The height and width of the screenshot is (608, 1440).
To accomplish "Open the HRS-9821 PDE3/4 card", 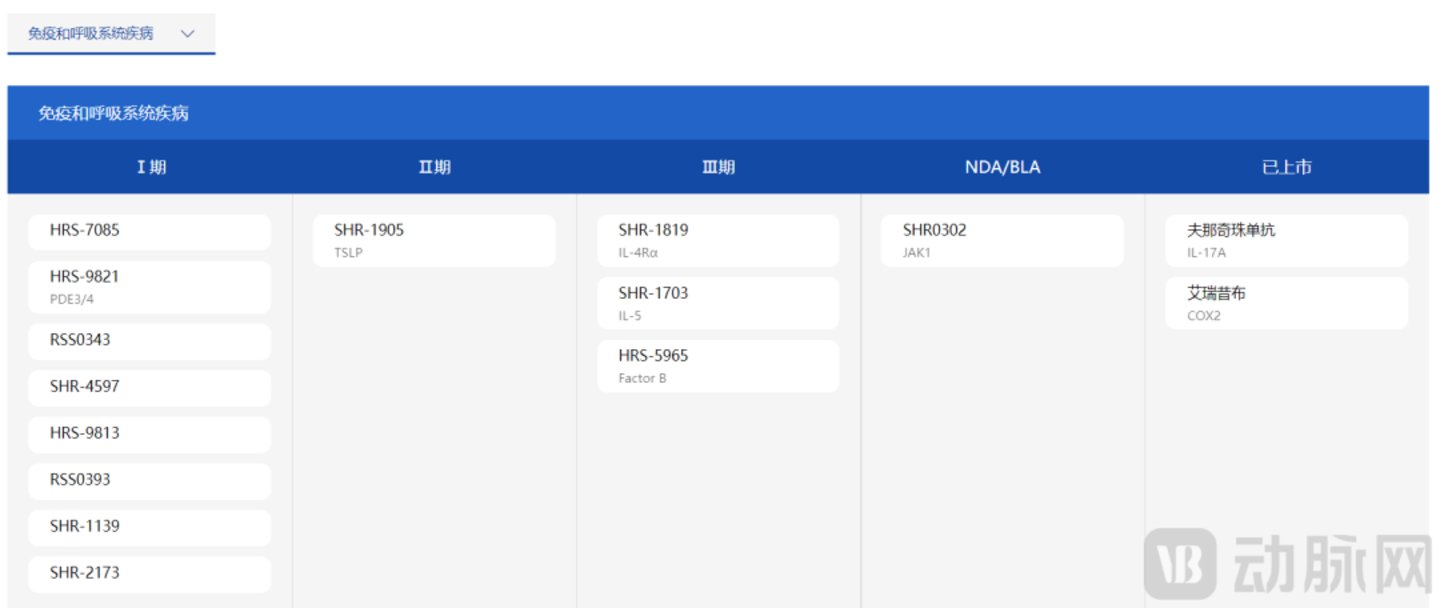I will pyautogui.click(x=149, y=287).
